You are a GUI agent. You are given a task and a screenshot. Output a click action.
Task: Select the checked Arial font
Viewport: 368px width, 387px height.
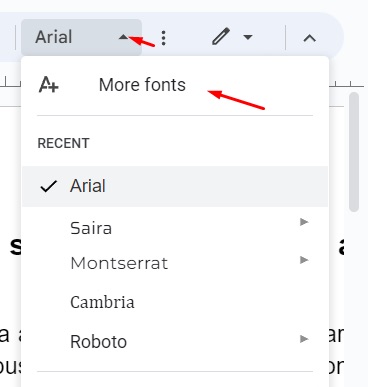coord(175,186)
